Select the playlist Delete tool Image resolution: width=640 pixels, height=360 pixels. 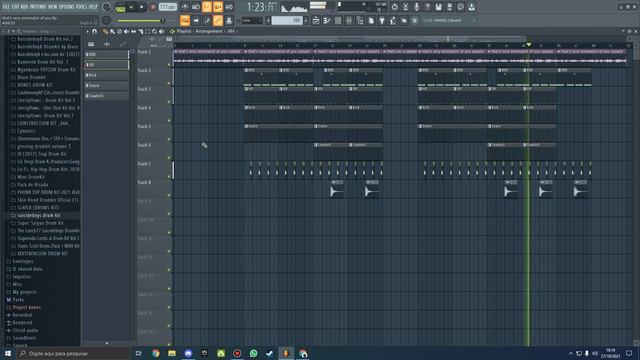pyautogui.click(x=120, y=31)
